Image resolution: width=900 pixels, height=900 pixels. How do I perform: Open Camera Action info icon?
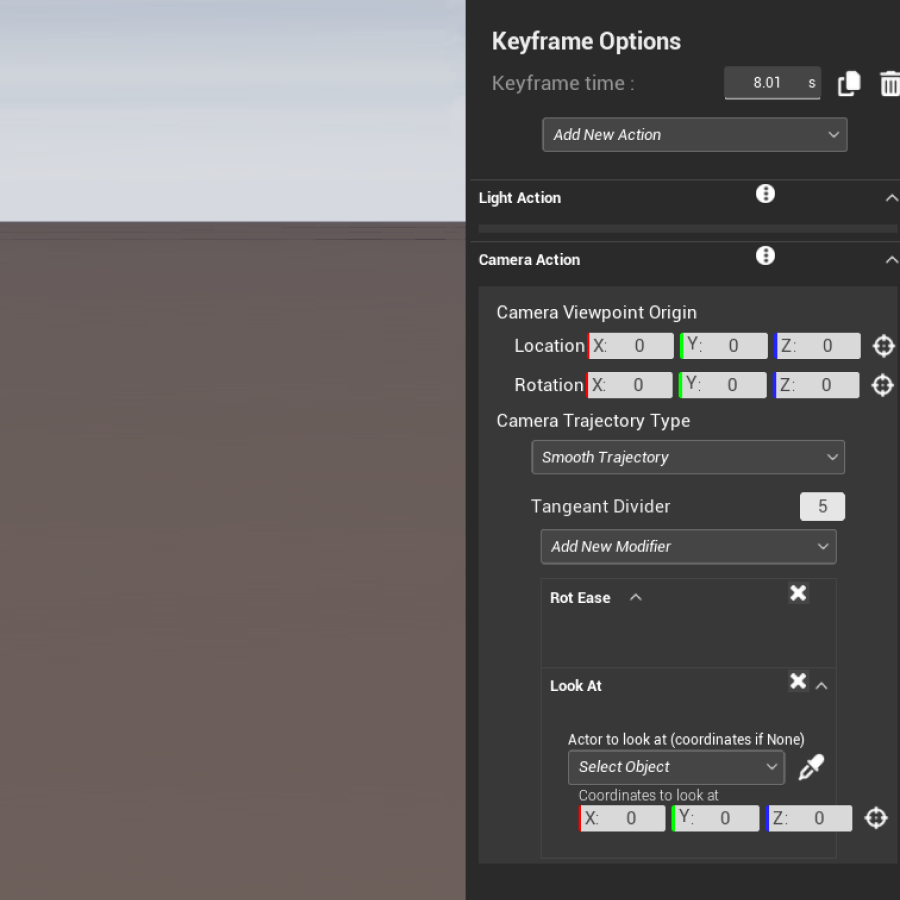click(765, 256)
